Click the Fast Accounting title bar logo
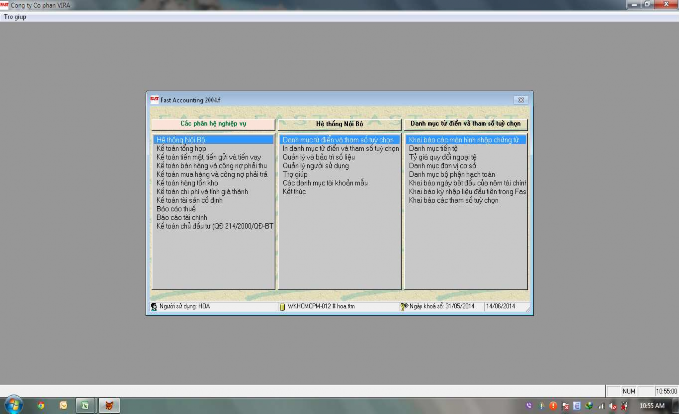The image size is (679, 414). [155, 100]
